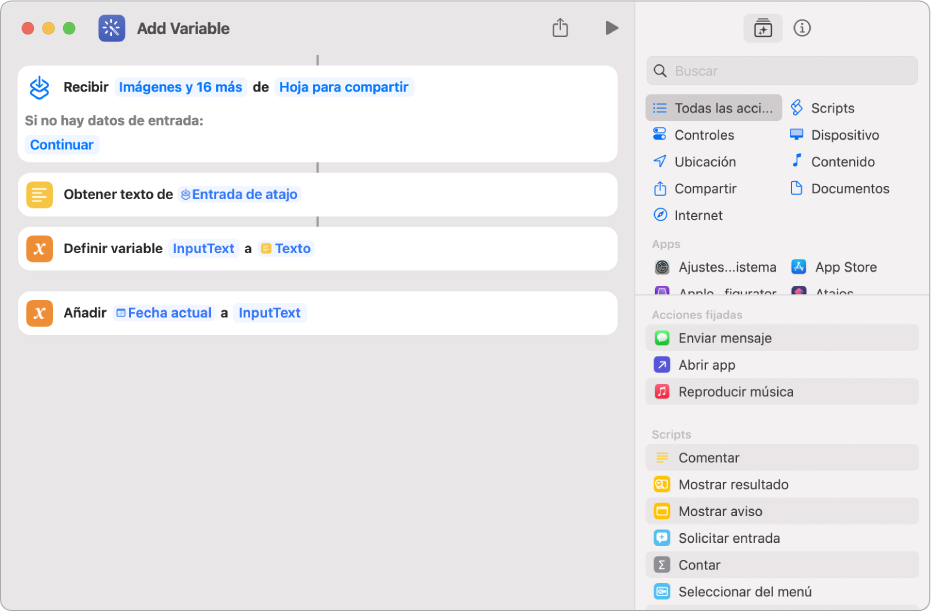The width and height of the screenshot is (931, 612).
Task: Click the Add Variable shortcut title
Action: tap(183, 28)
